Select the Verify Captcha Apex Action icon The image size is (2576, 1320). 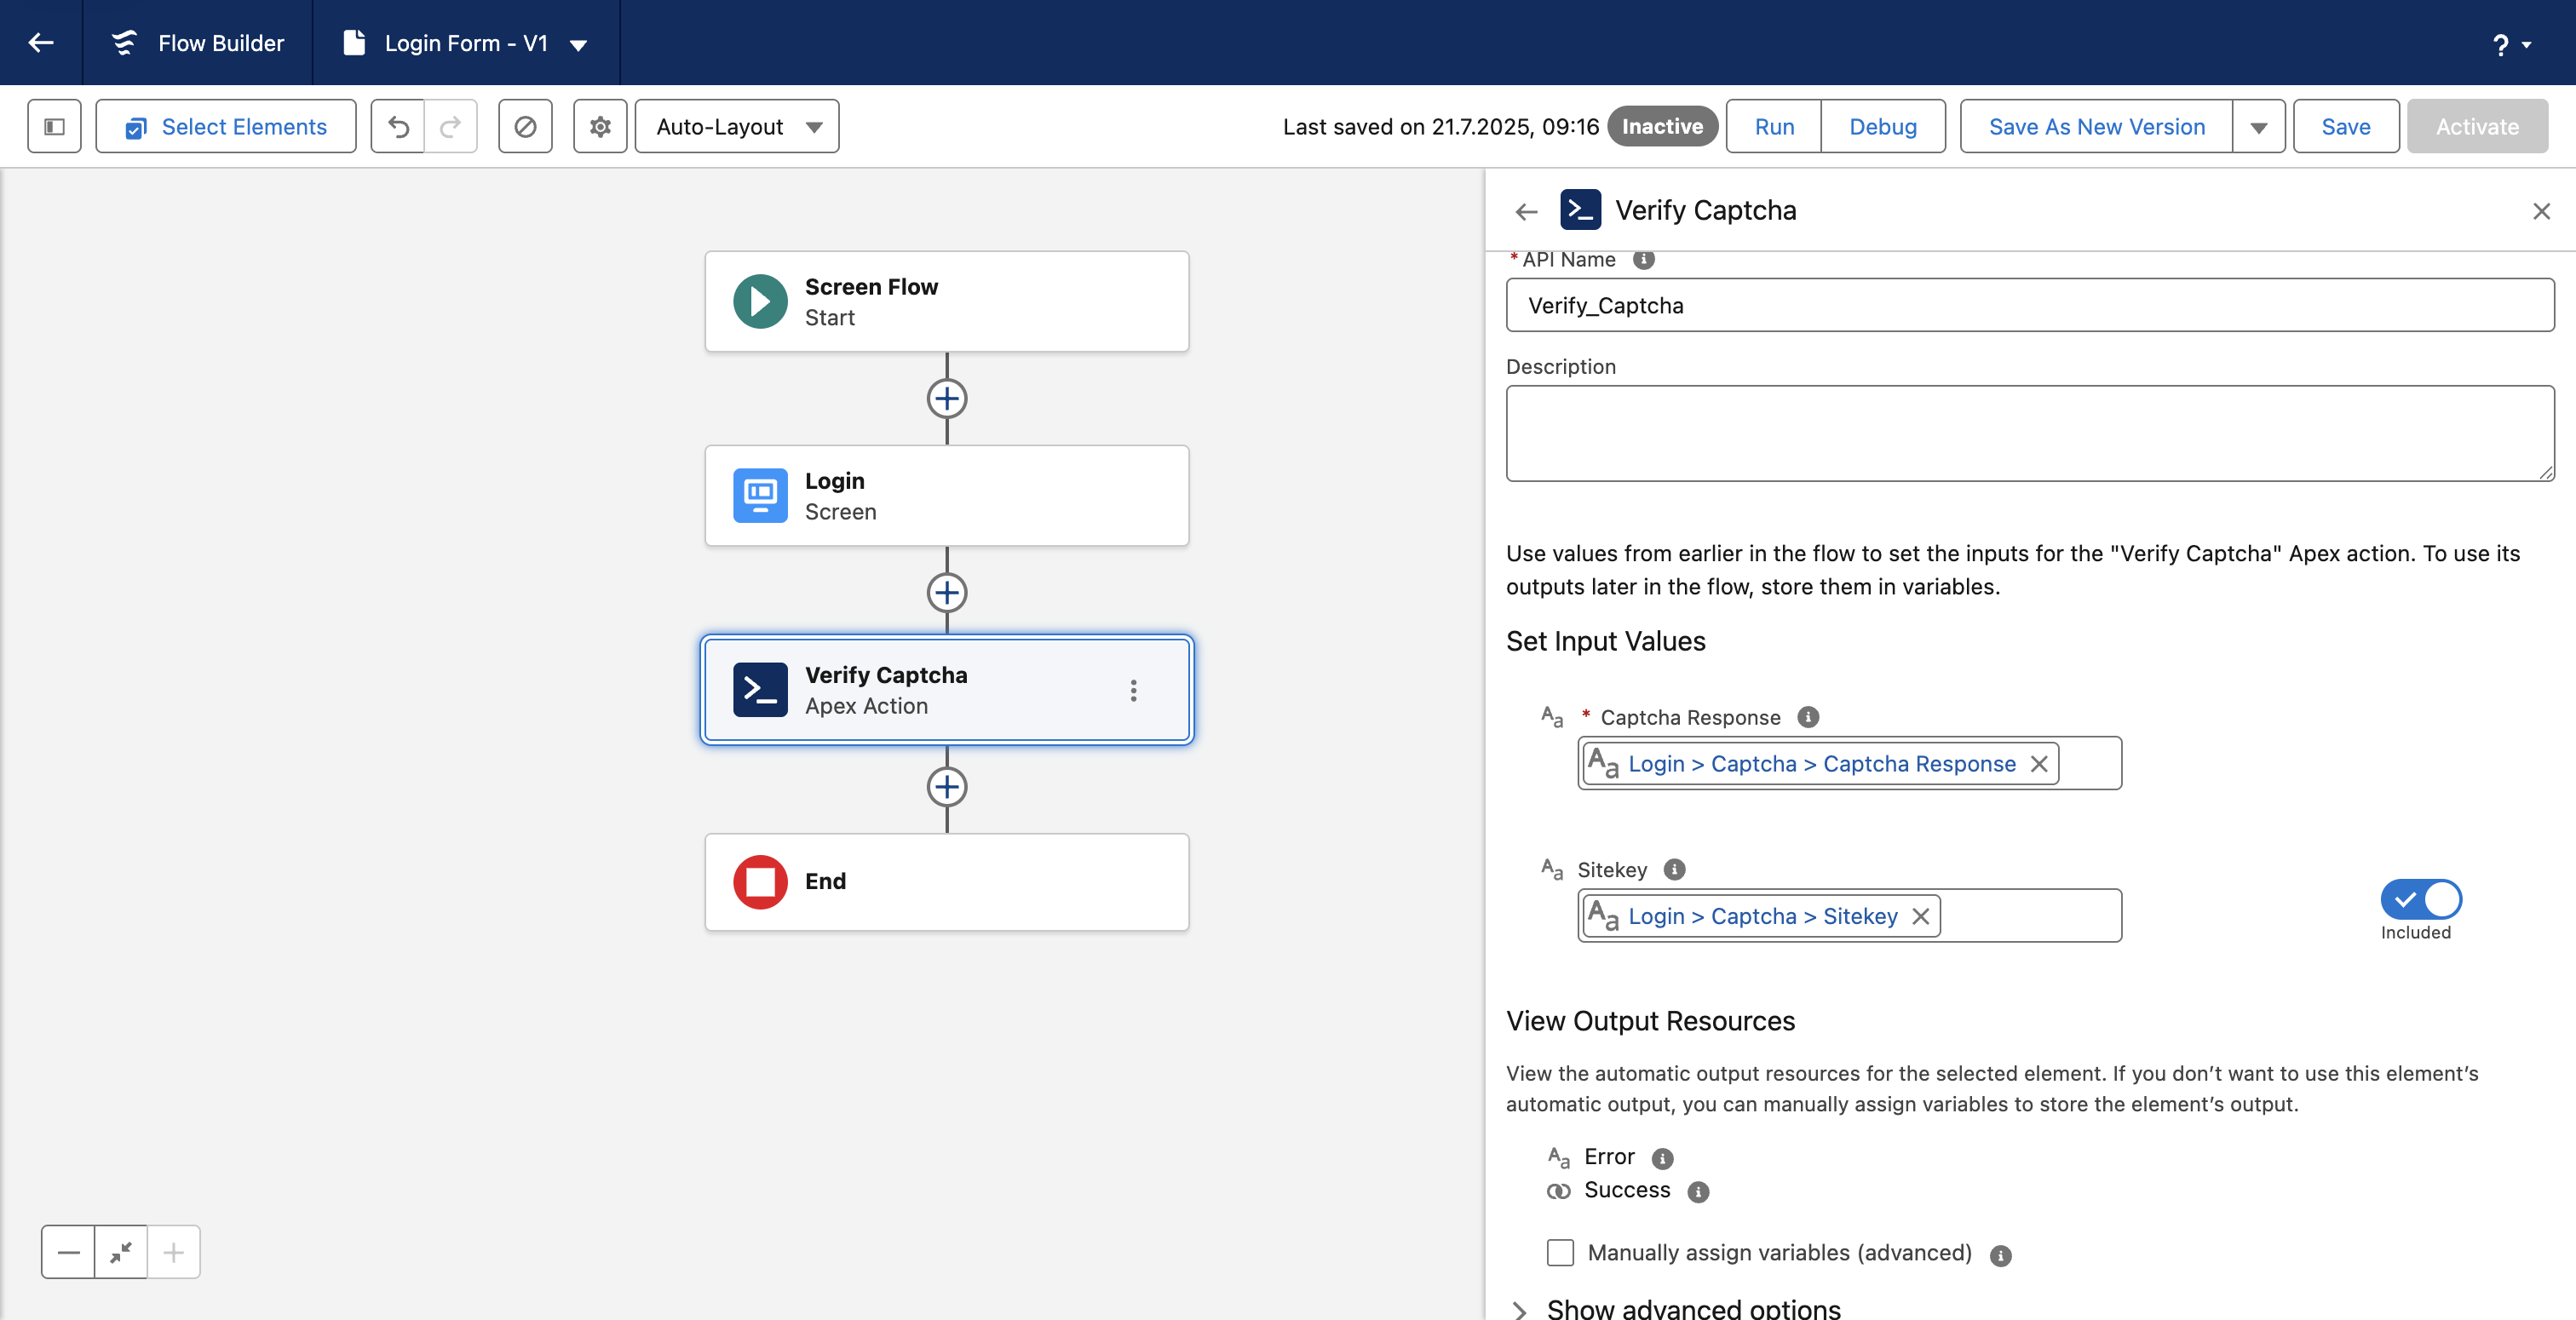pyautogui.click(x=760, y=690)
